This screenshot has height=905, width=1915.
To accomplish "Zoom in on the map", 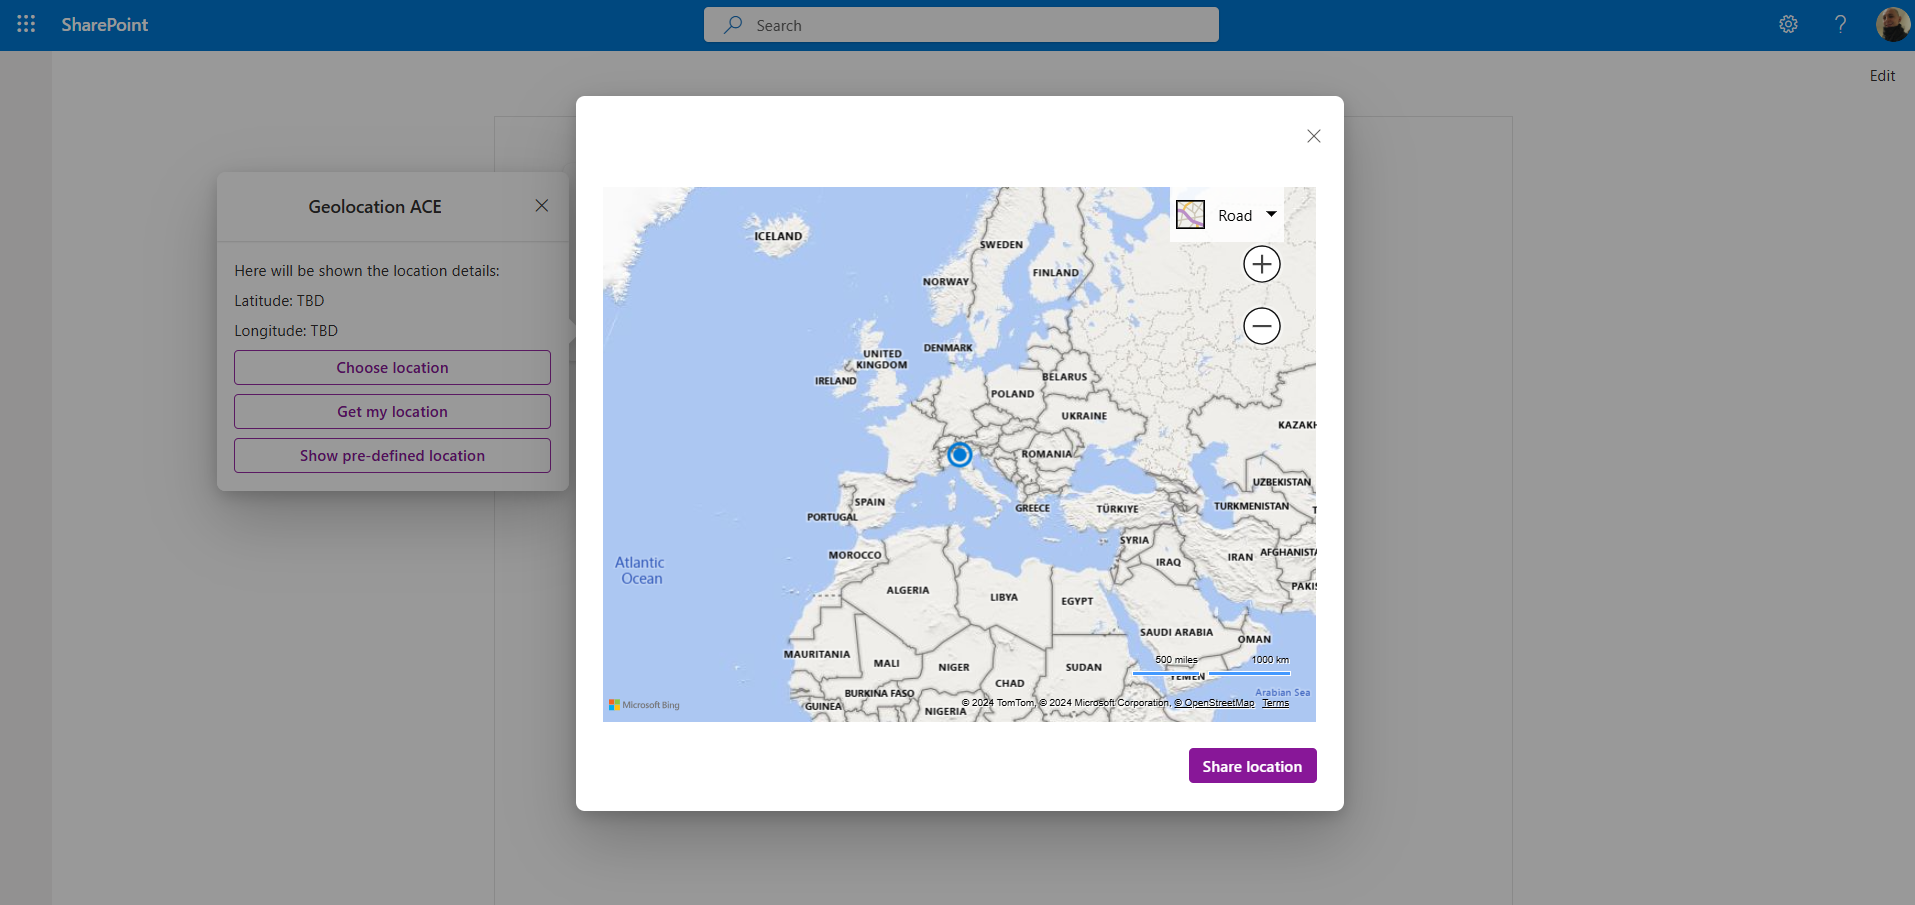I will pos(1261,264).
